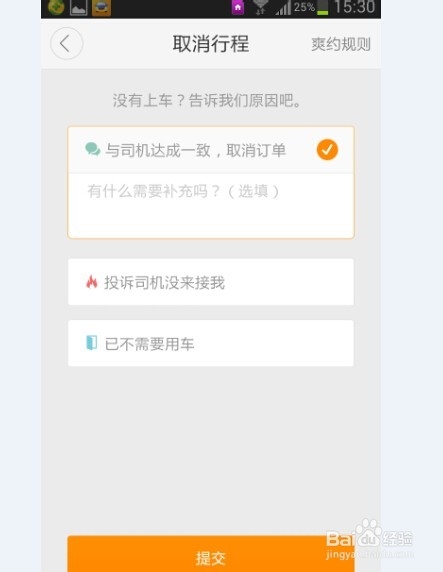Tap the 没有上车？告诉我们原因吧 prompt text
The height and width of the screenshot is (572, 443).
[x=207, y=100]
